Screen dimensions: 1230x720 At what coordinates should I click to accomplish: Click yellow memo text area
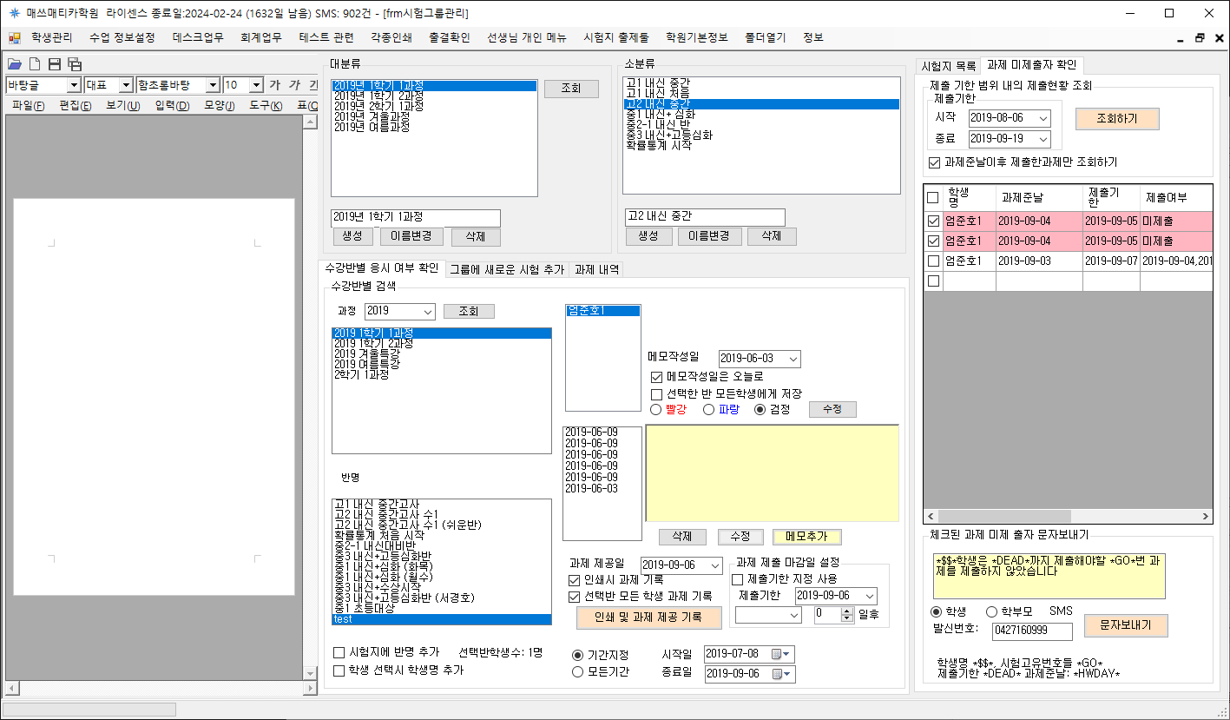(772, 473)
